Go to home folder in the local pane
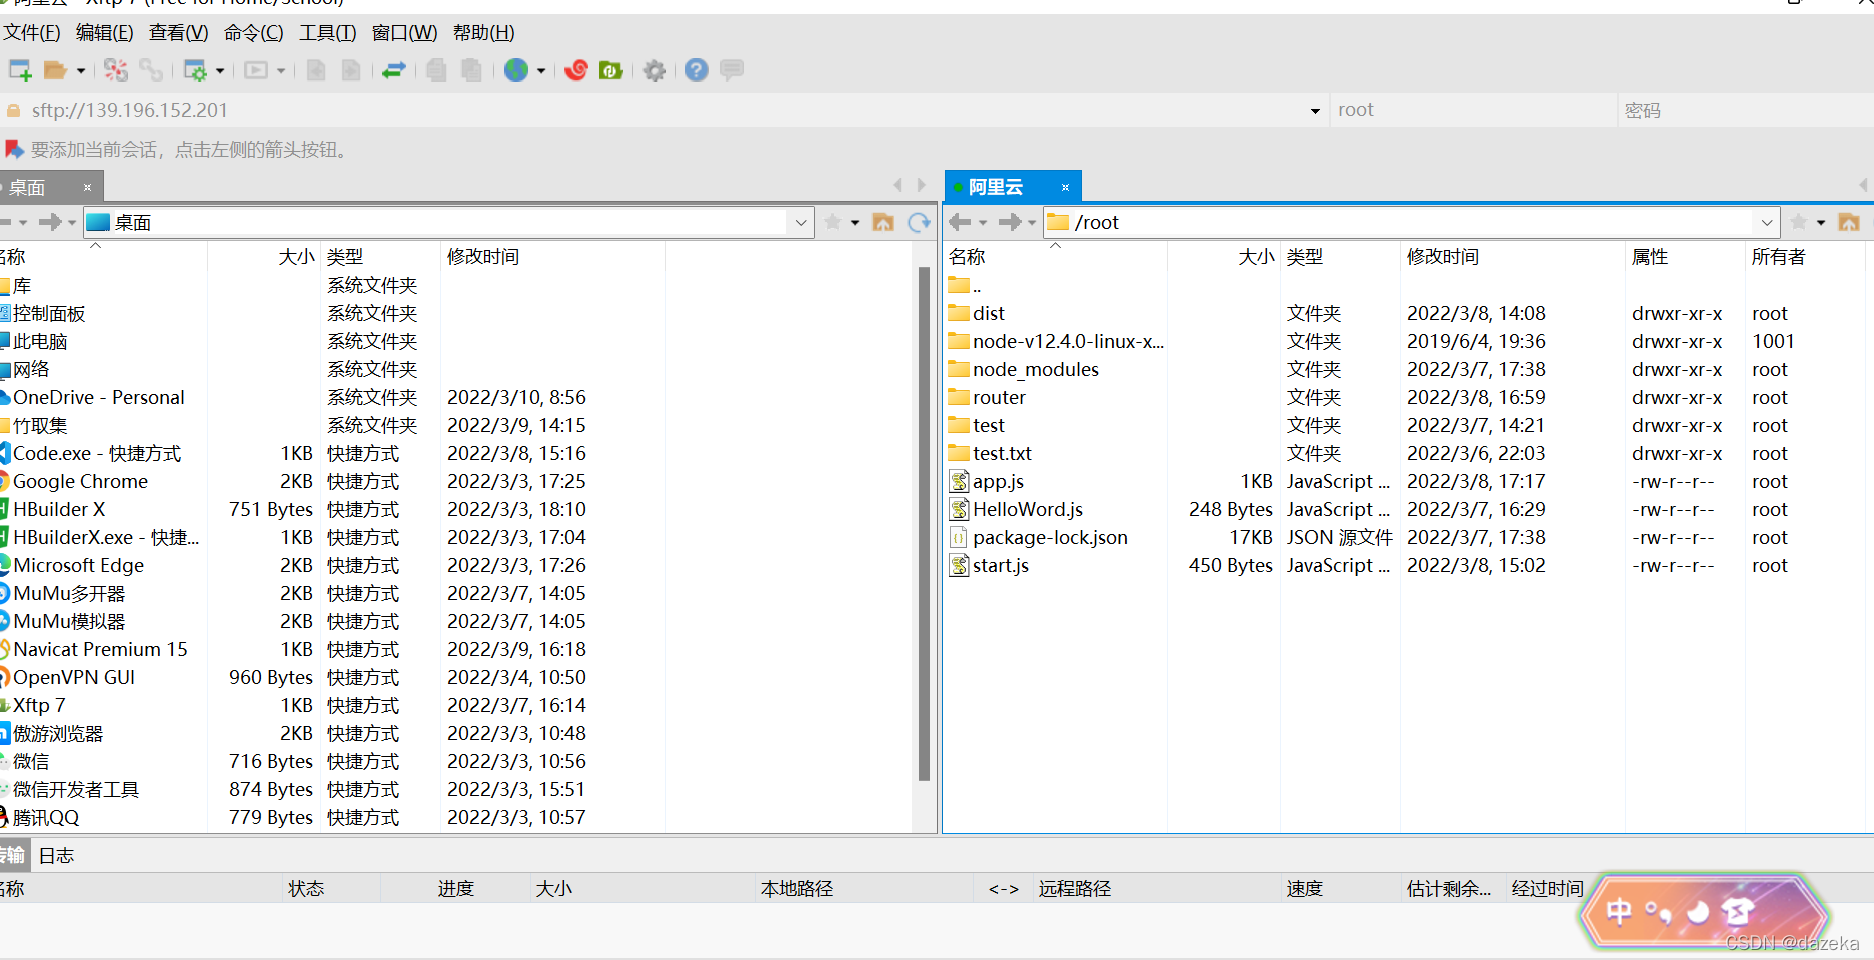Viewport: 1874px width, 960px height. [x=883, y=222]
